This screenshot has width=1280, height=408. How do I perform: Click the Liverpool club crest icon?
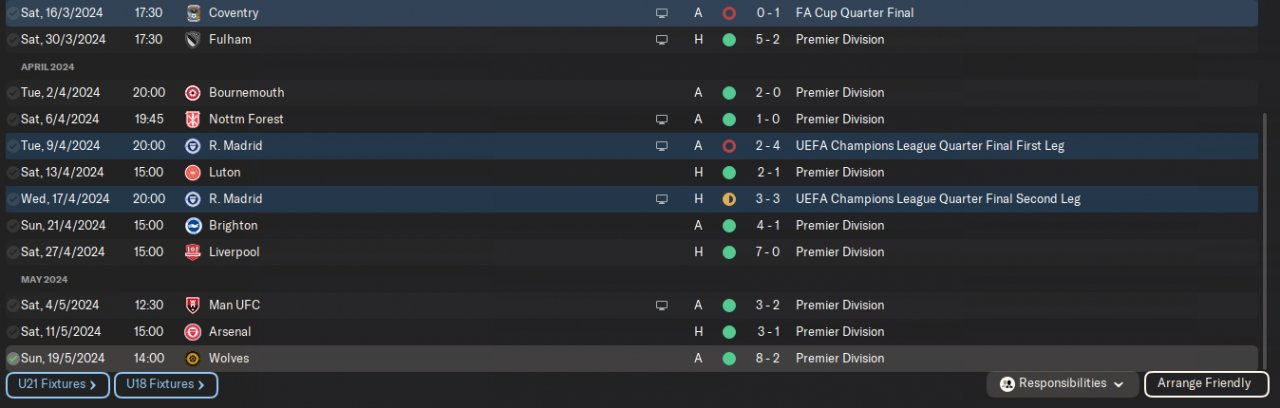pyautogui.click(x=193, y=252)
